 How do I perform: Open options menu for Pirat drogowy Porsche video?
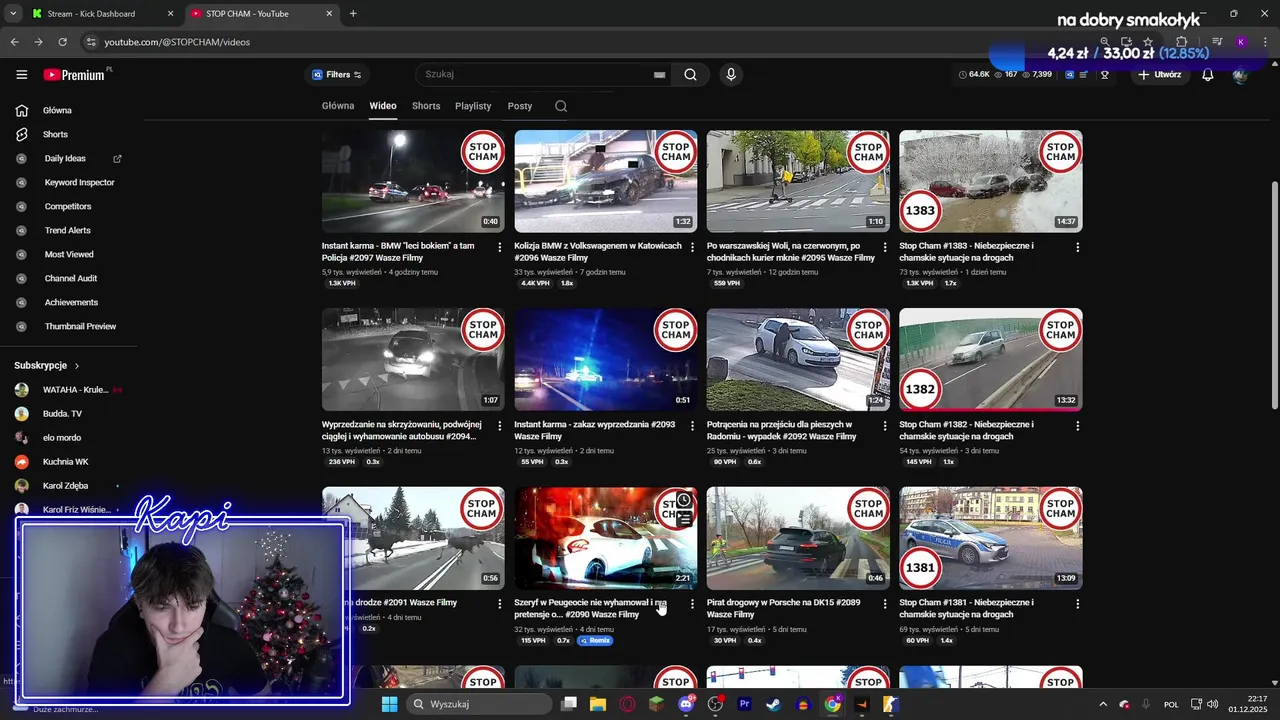884,604
